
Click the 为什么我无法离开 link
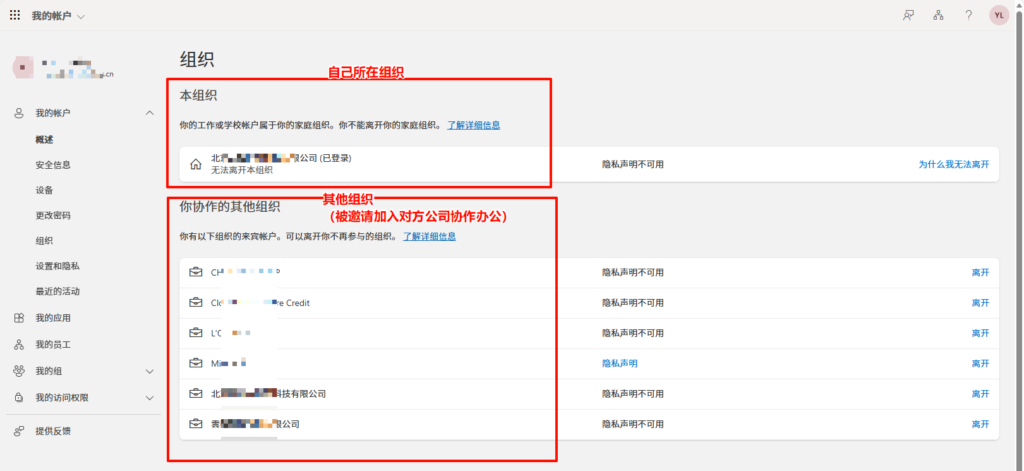pos(953,164)
